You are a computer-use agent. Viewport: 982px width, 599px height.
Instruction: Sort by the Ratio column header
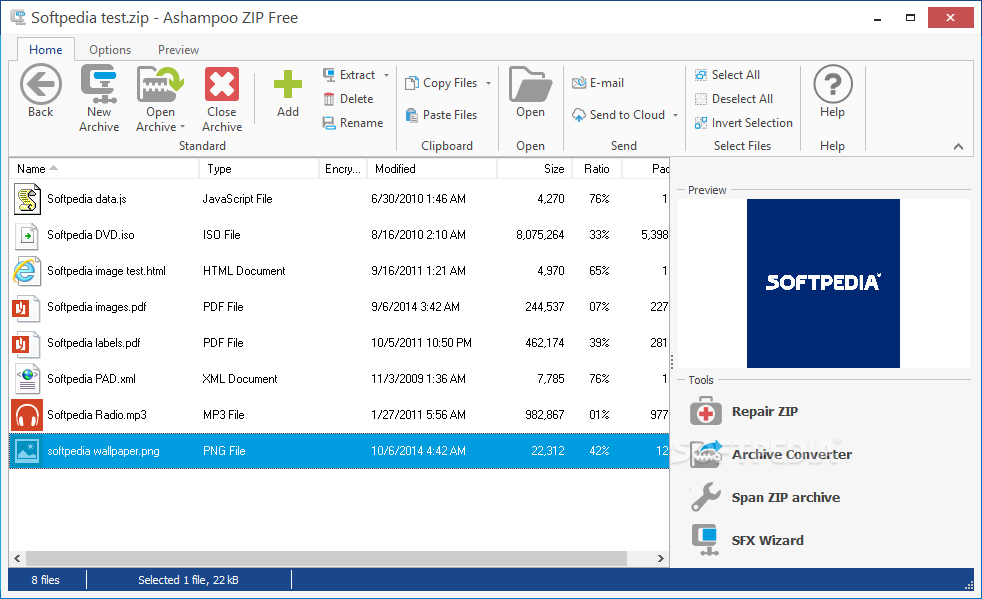[x=597, y=169]
